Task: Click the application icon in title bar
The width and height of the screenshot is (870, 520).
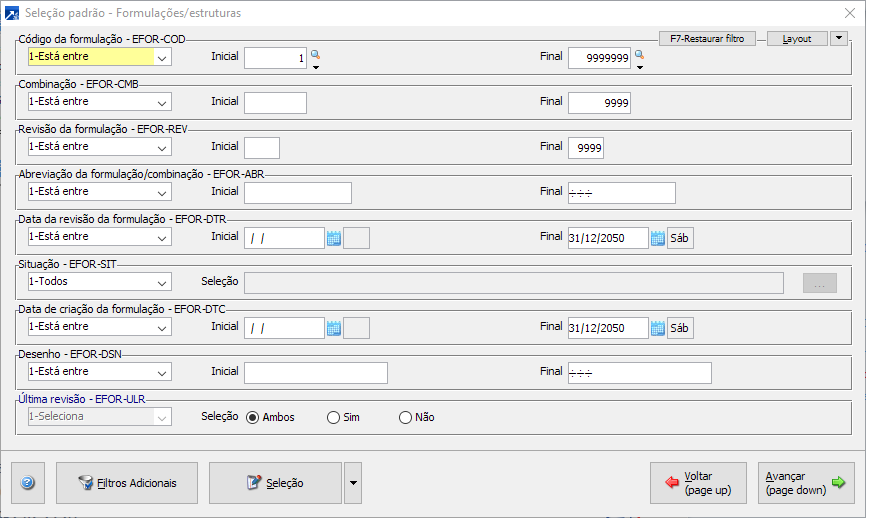Action: click(x=12, y=13)
